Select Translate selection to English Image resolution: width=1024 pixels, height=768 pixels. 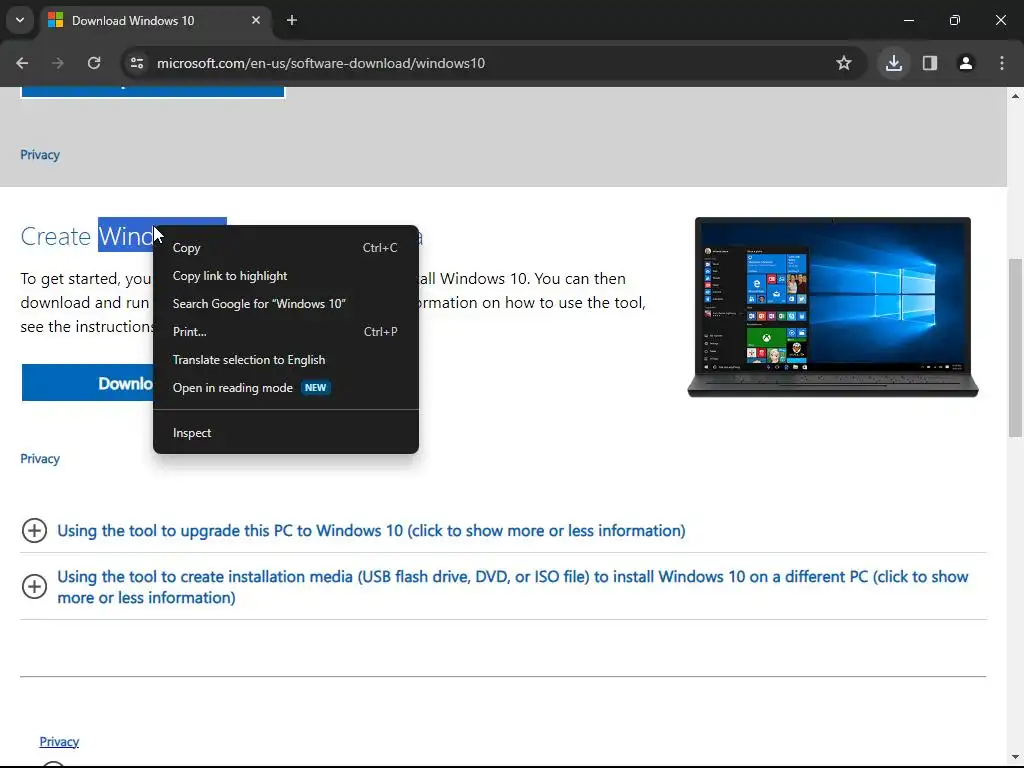click(x=285, y=360)
